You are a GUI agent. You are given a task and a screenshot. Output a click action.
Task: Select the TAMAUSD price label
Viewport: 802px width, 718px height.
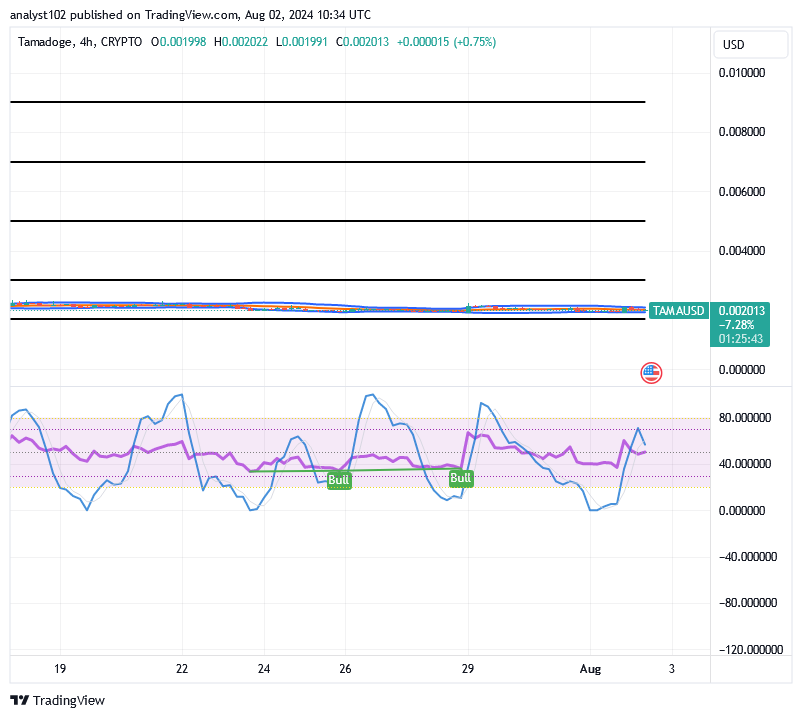(680, 311)
